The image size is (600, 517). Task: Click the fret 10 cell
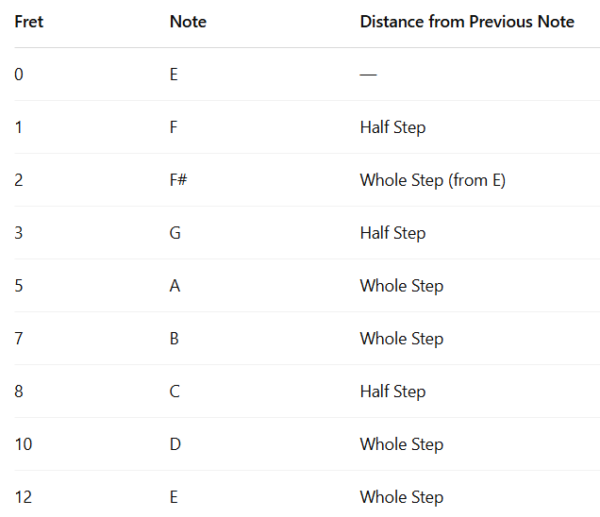tap(22, 444)
